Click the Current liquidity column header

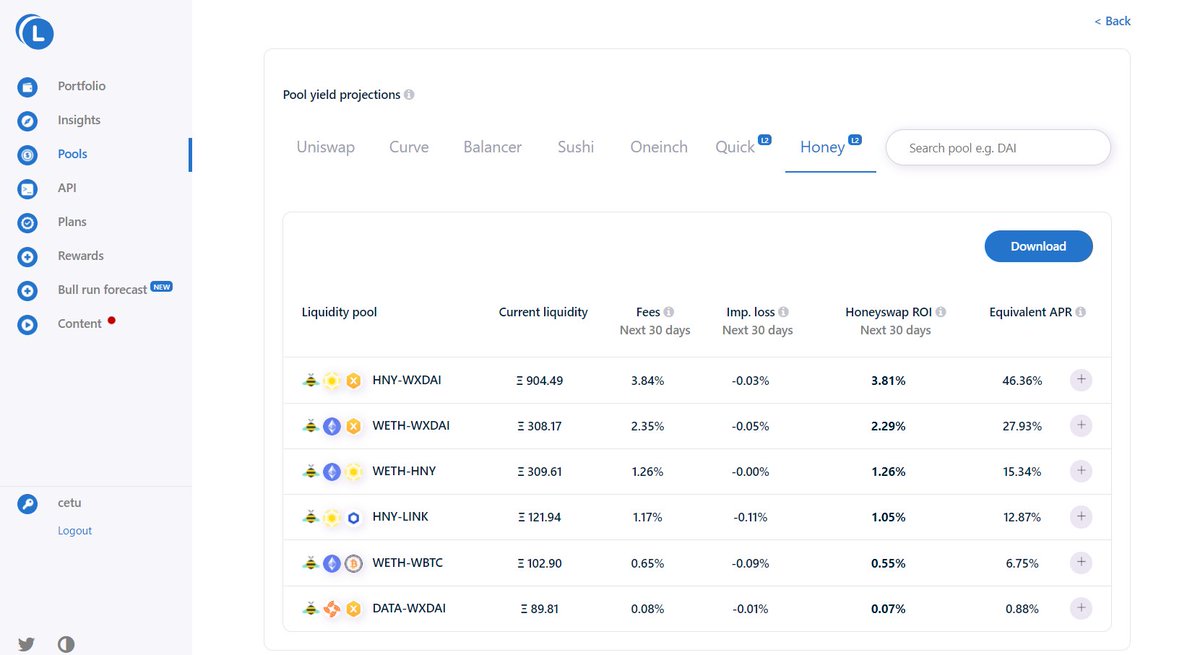coord(543,312)
